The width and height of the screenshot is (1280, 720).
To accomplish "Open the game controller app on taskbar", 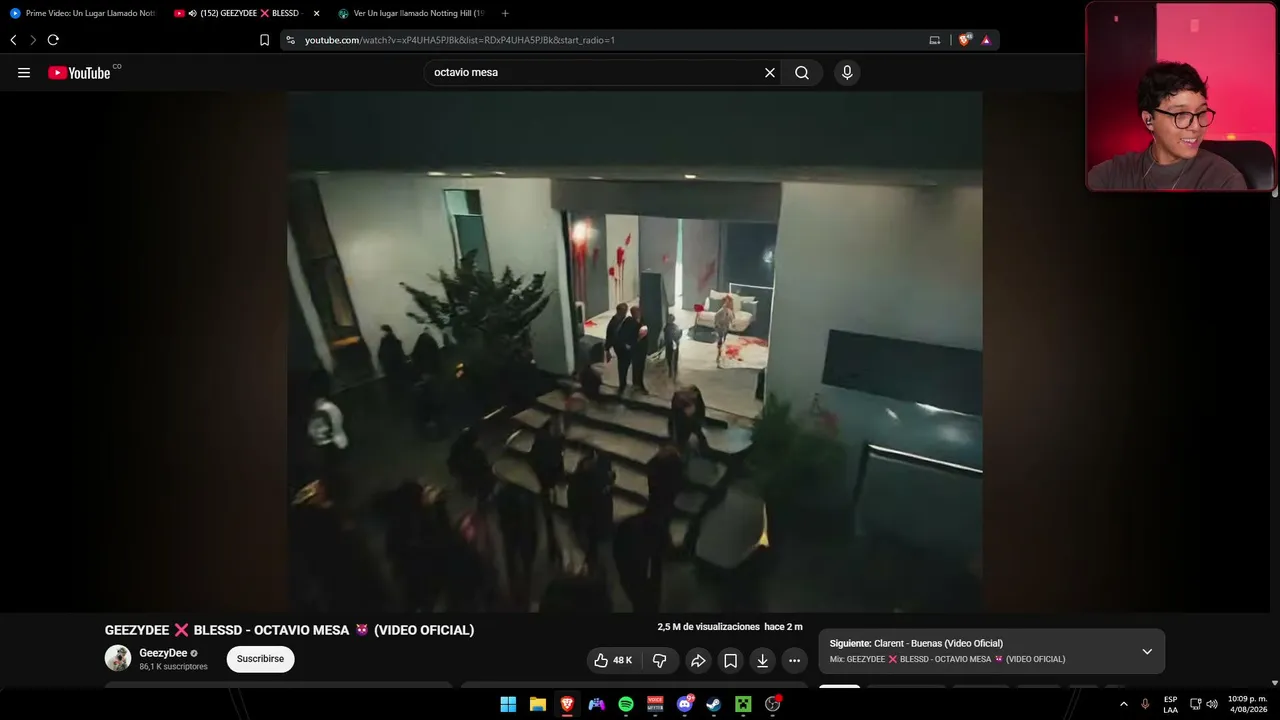I will pos(596,704).
